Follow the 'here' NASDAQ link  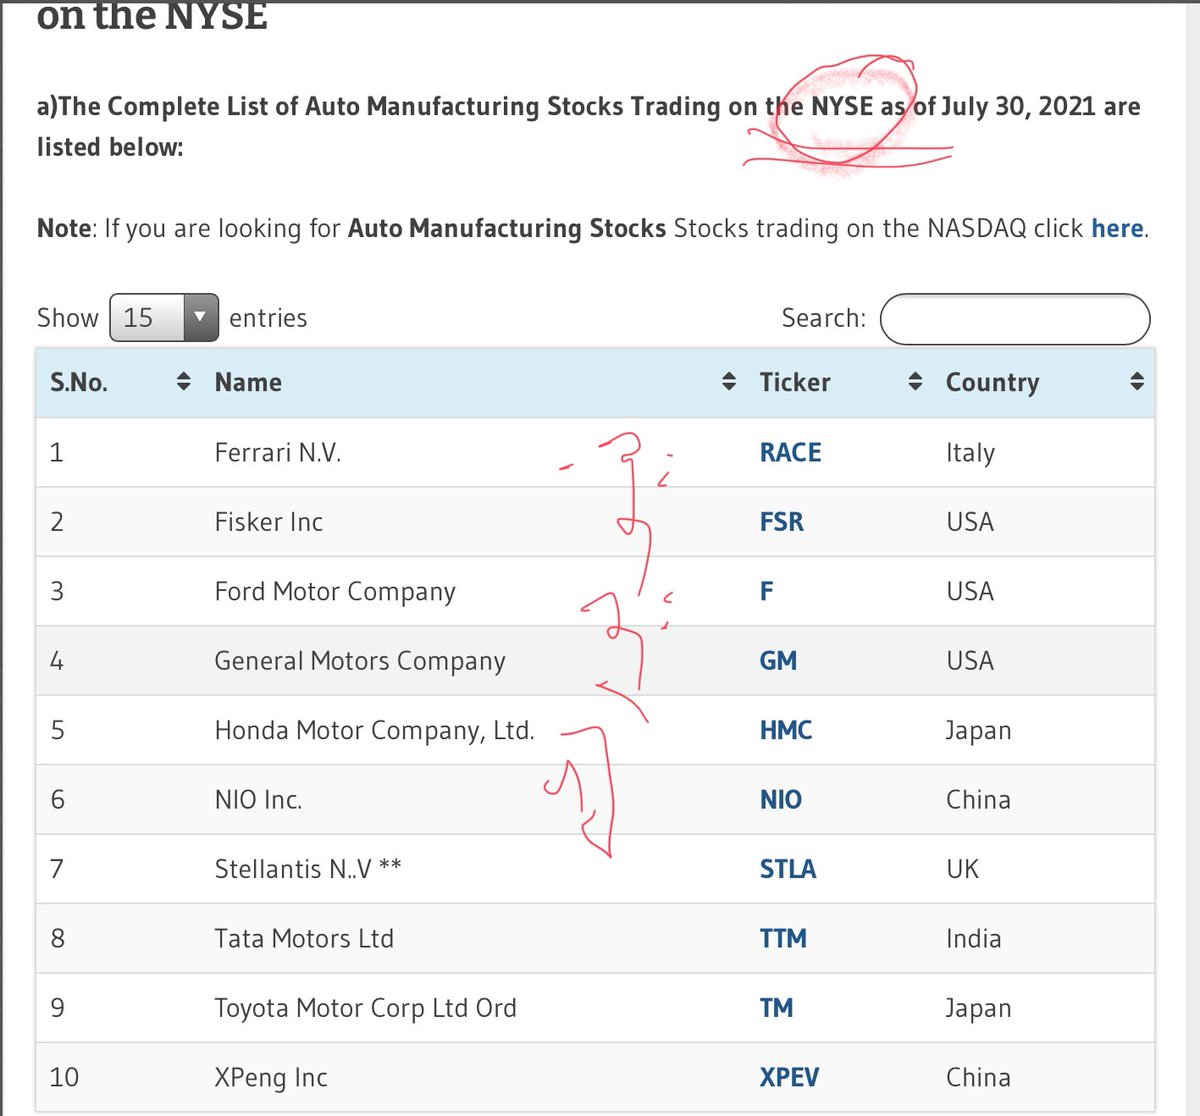click(1117, 228)
